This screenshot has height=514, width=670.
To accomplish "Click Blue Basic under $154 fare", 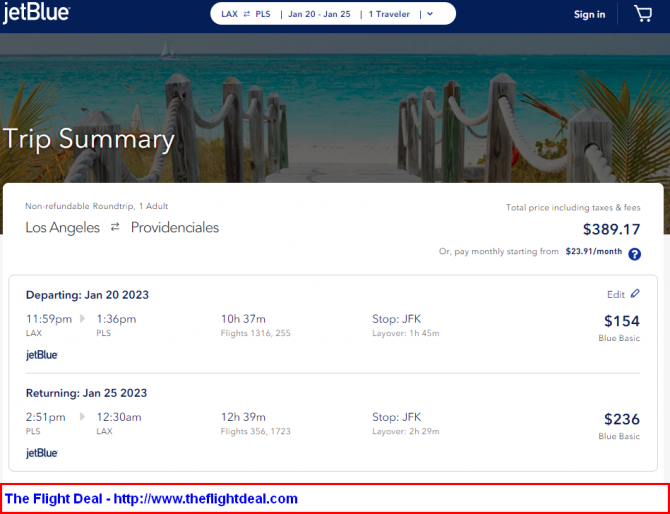I will (x=619, y=338).
